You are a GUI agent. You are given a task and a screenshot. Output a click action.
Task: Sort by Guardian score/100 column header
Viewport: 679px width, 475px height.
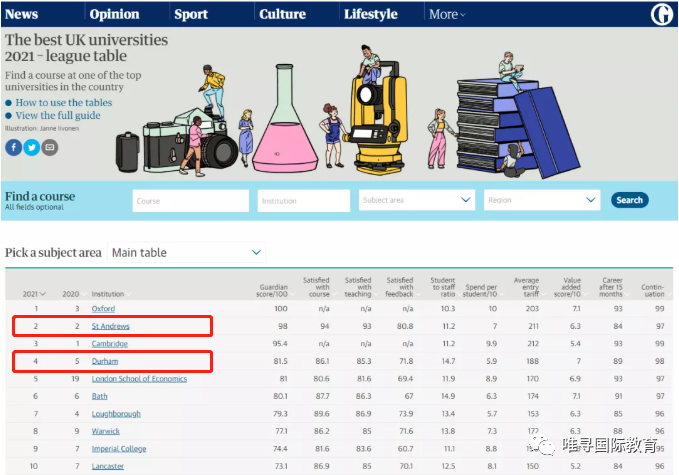(x=272, y=291)
